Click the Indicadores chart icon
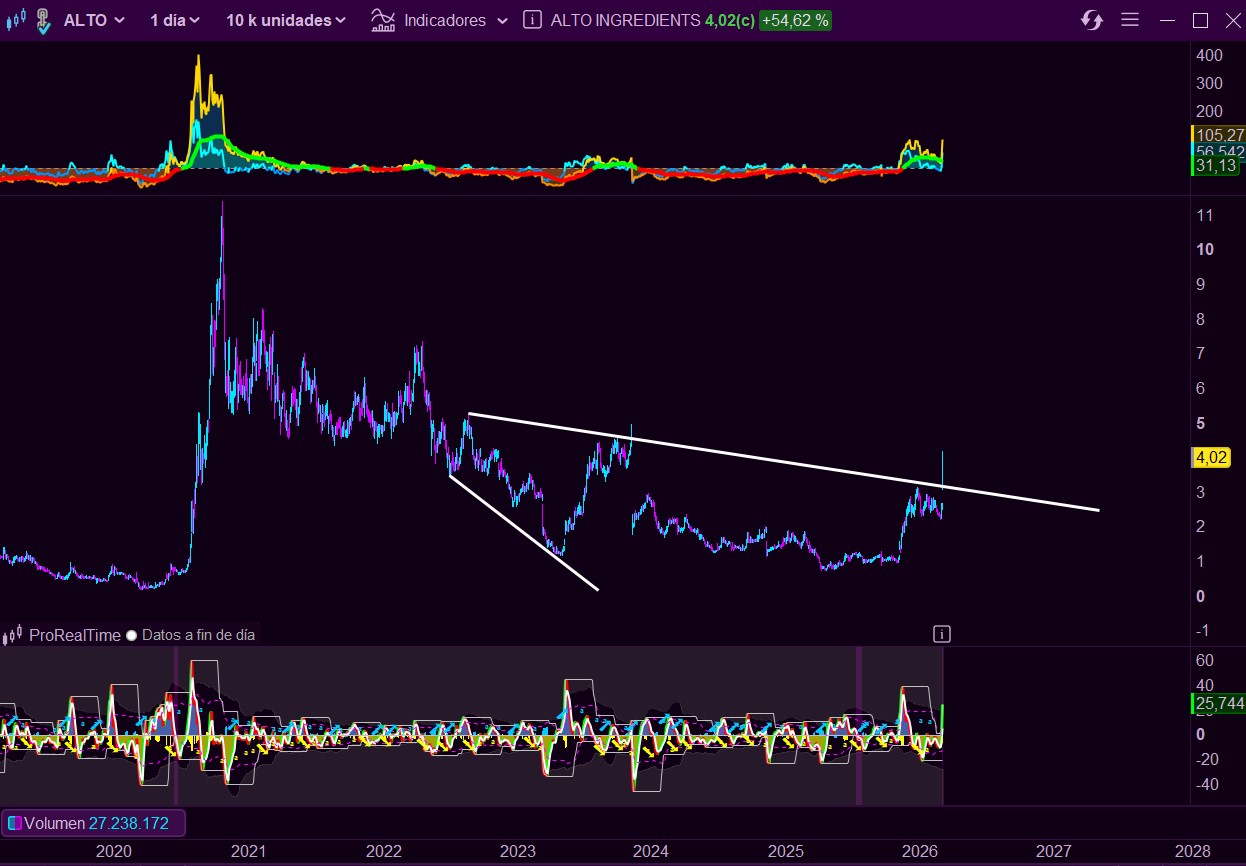The height and width of the screenshot is (866, 1246). pyautogui.click(x=382, y=20)
